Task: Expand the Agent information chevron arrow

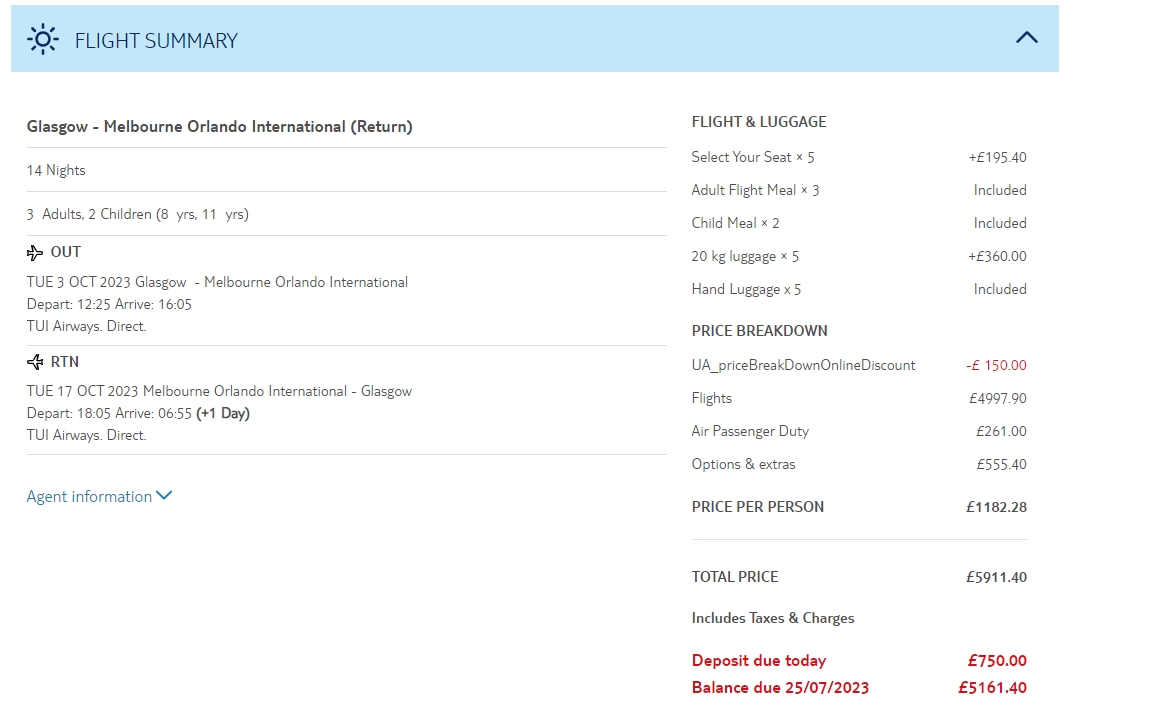Action: 164,495
